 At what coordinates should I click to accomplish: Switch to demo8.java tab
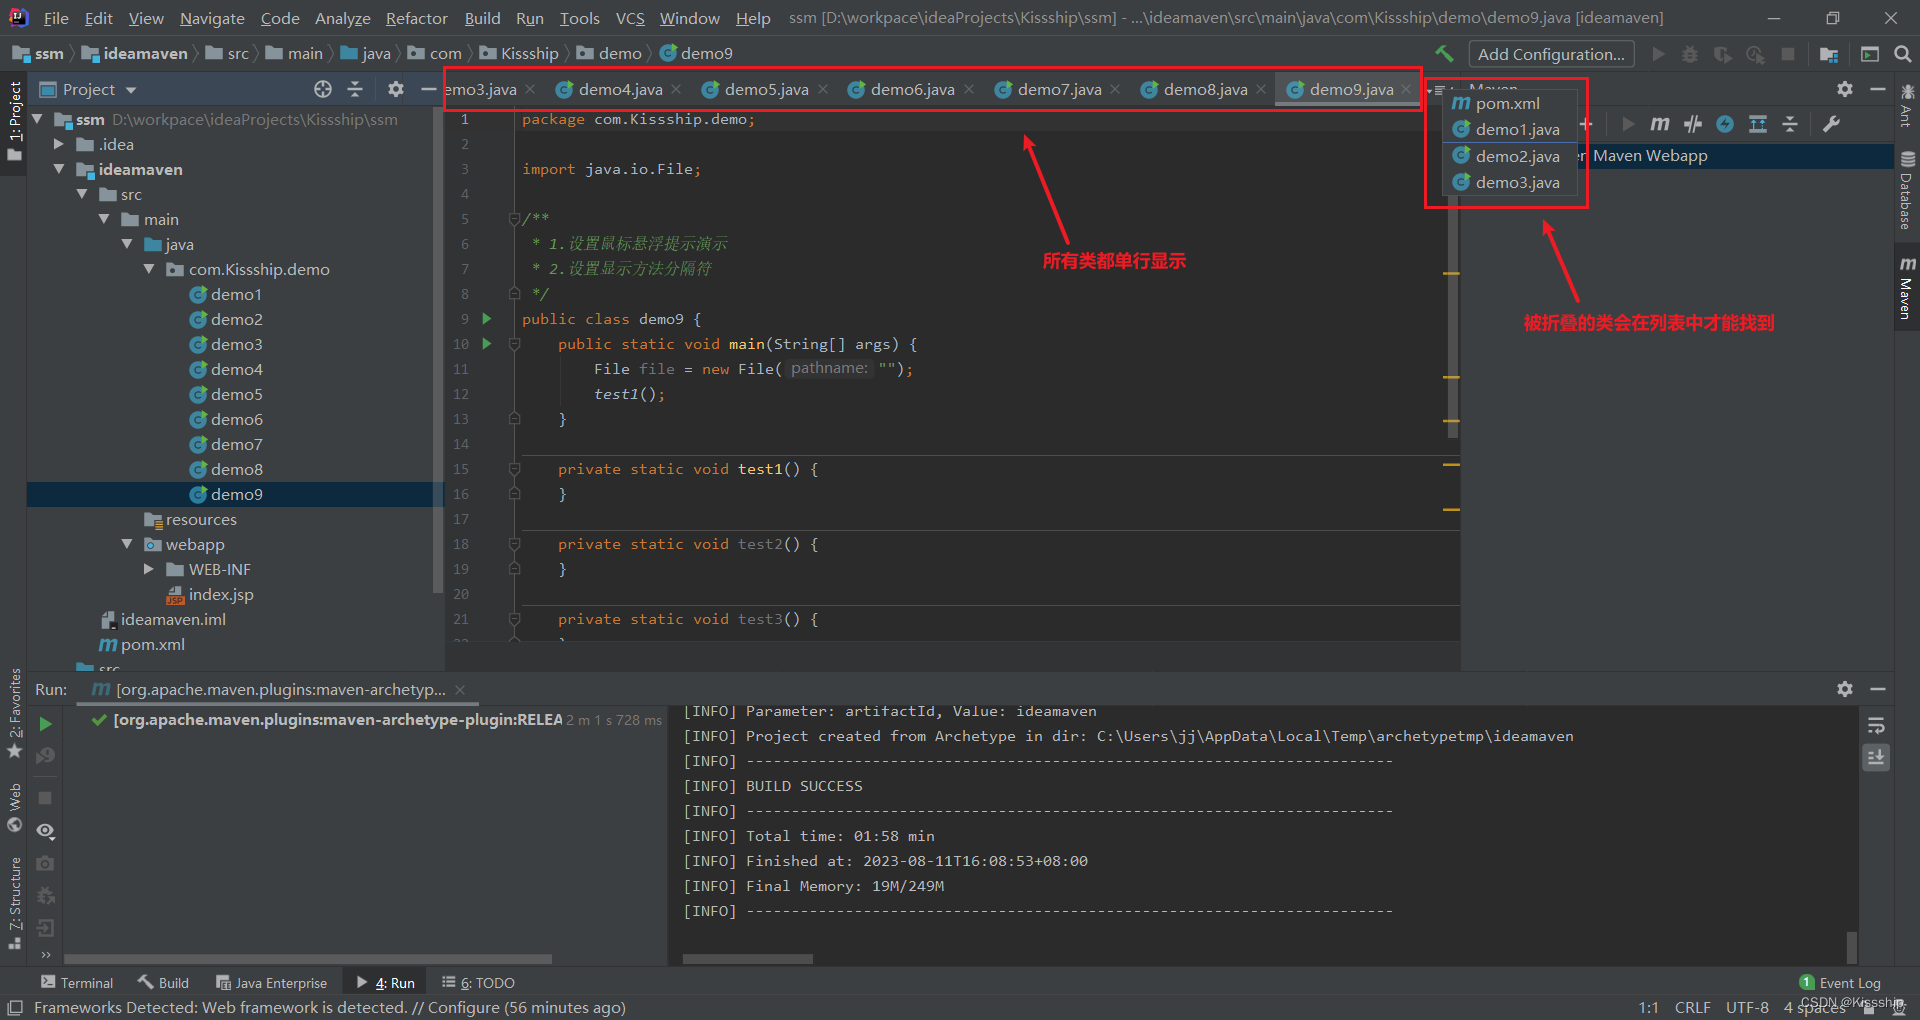coord(1204,89)
